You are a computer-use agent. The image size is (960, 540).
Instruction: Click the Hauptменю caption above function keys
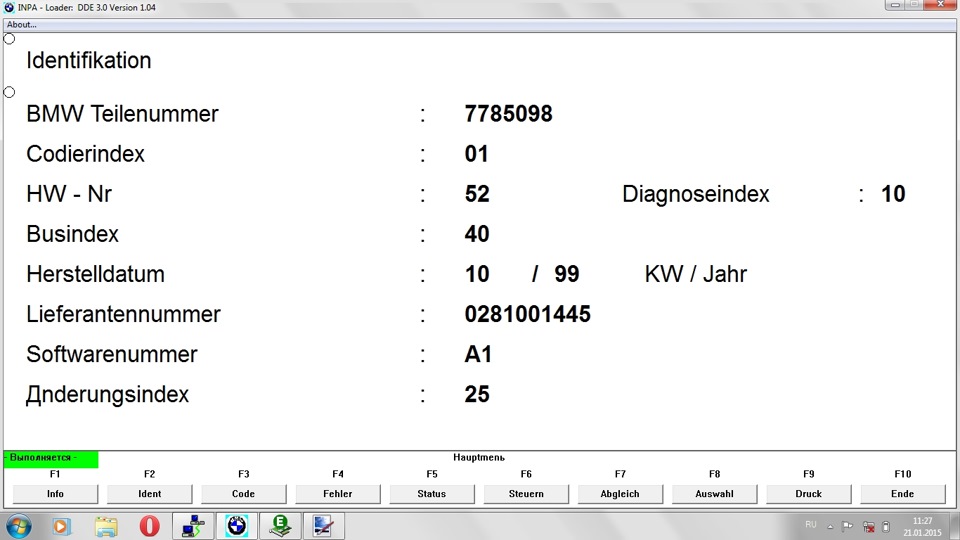[479, 457]
